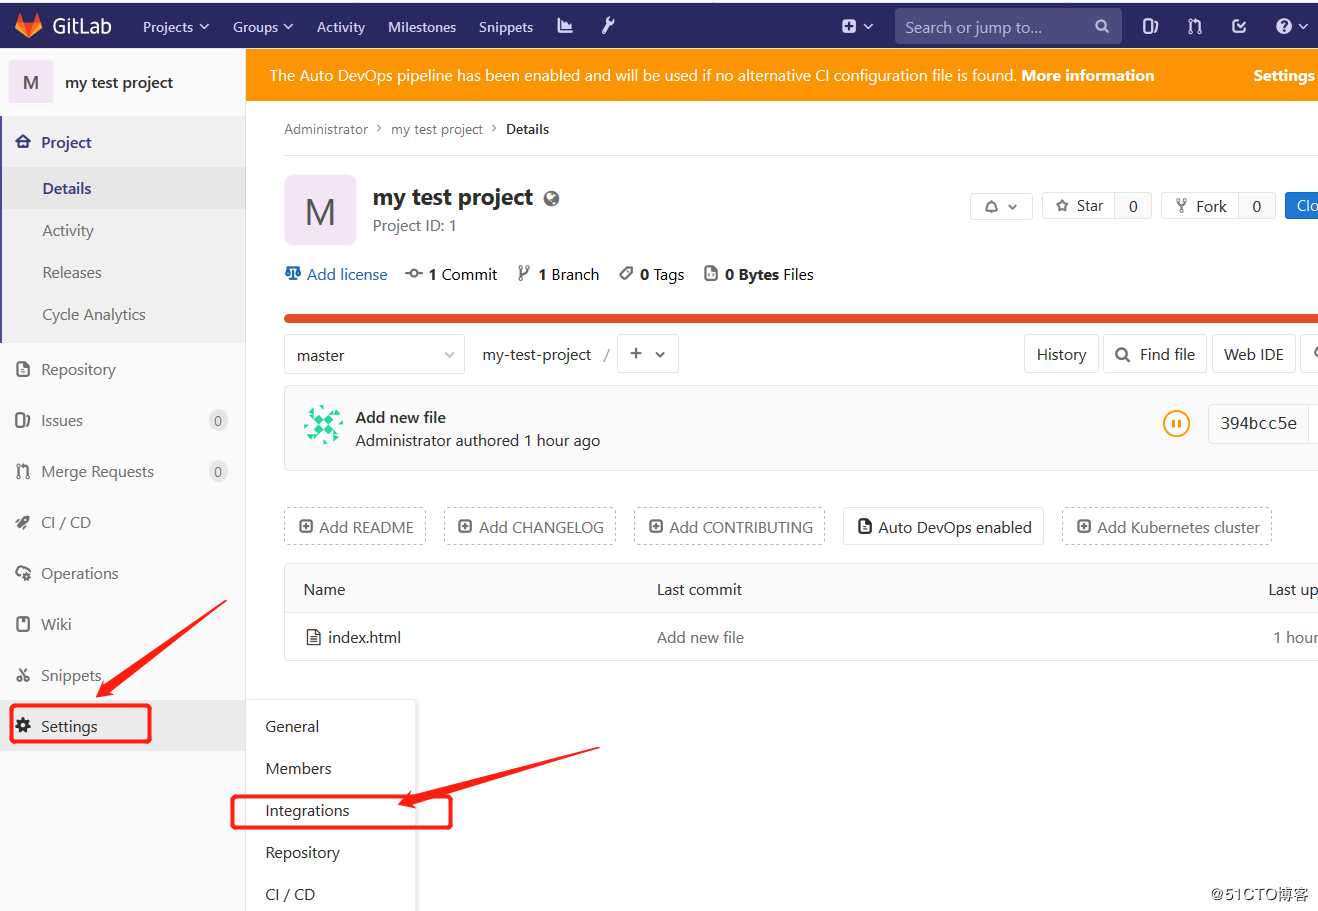Viewport: 1318px width, 911px height.
Task: Click Snippets in top navigation
Action: click(x=506, y=27)
